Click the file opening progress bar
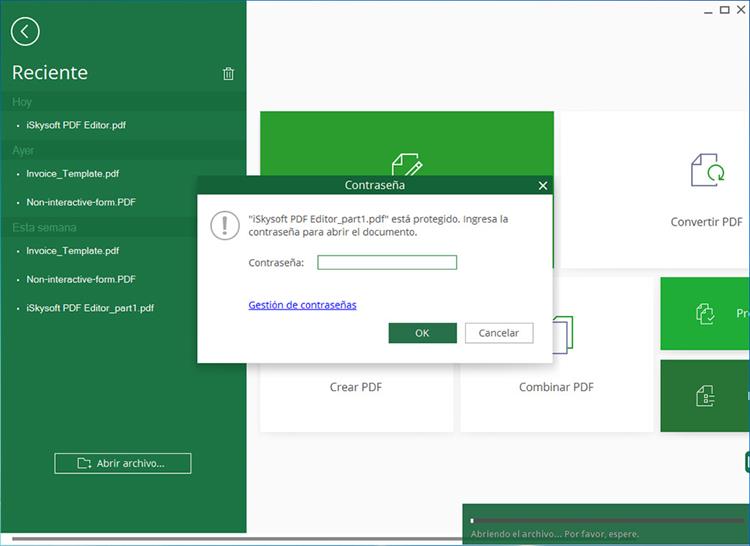The width and height of the screenshot is (750, 546). [608, 521]
